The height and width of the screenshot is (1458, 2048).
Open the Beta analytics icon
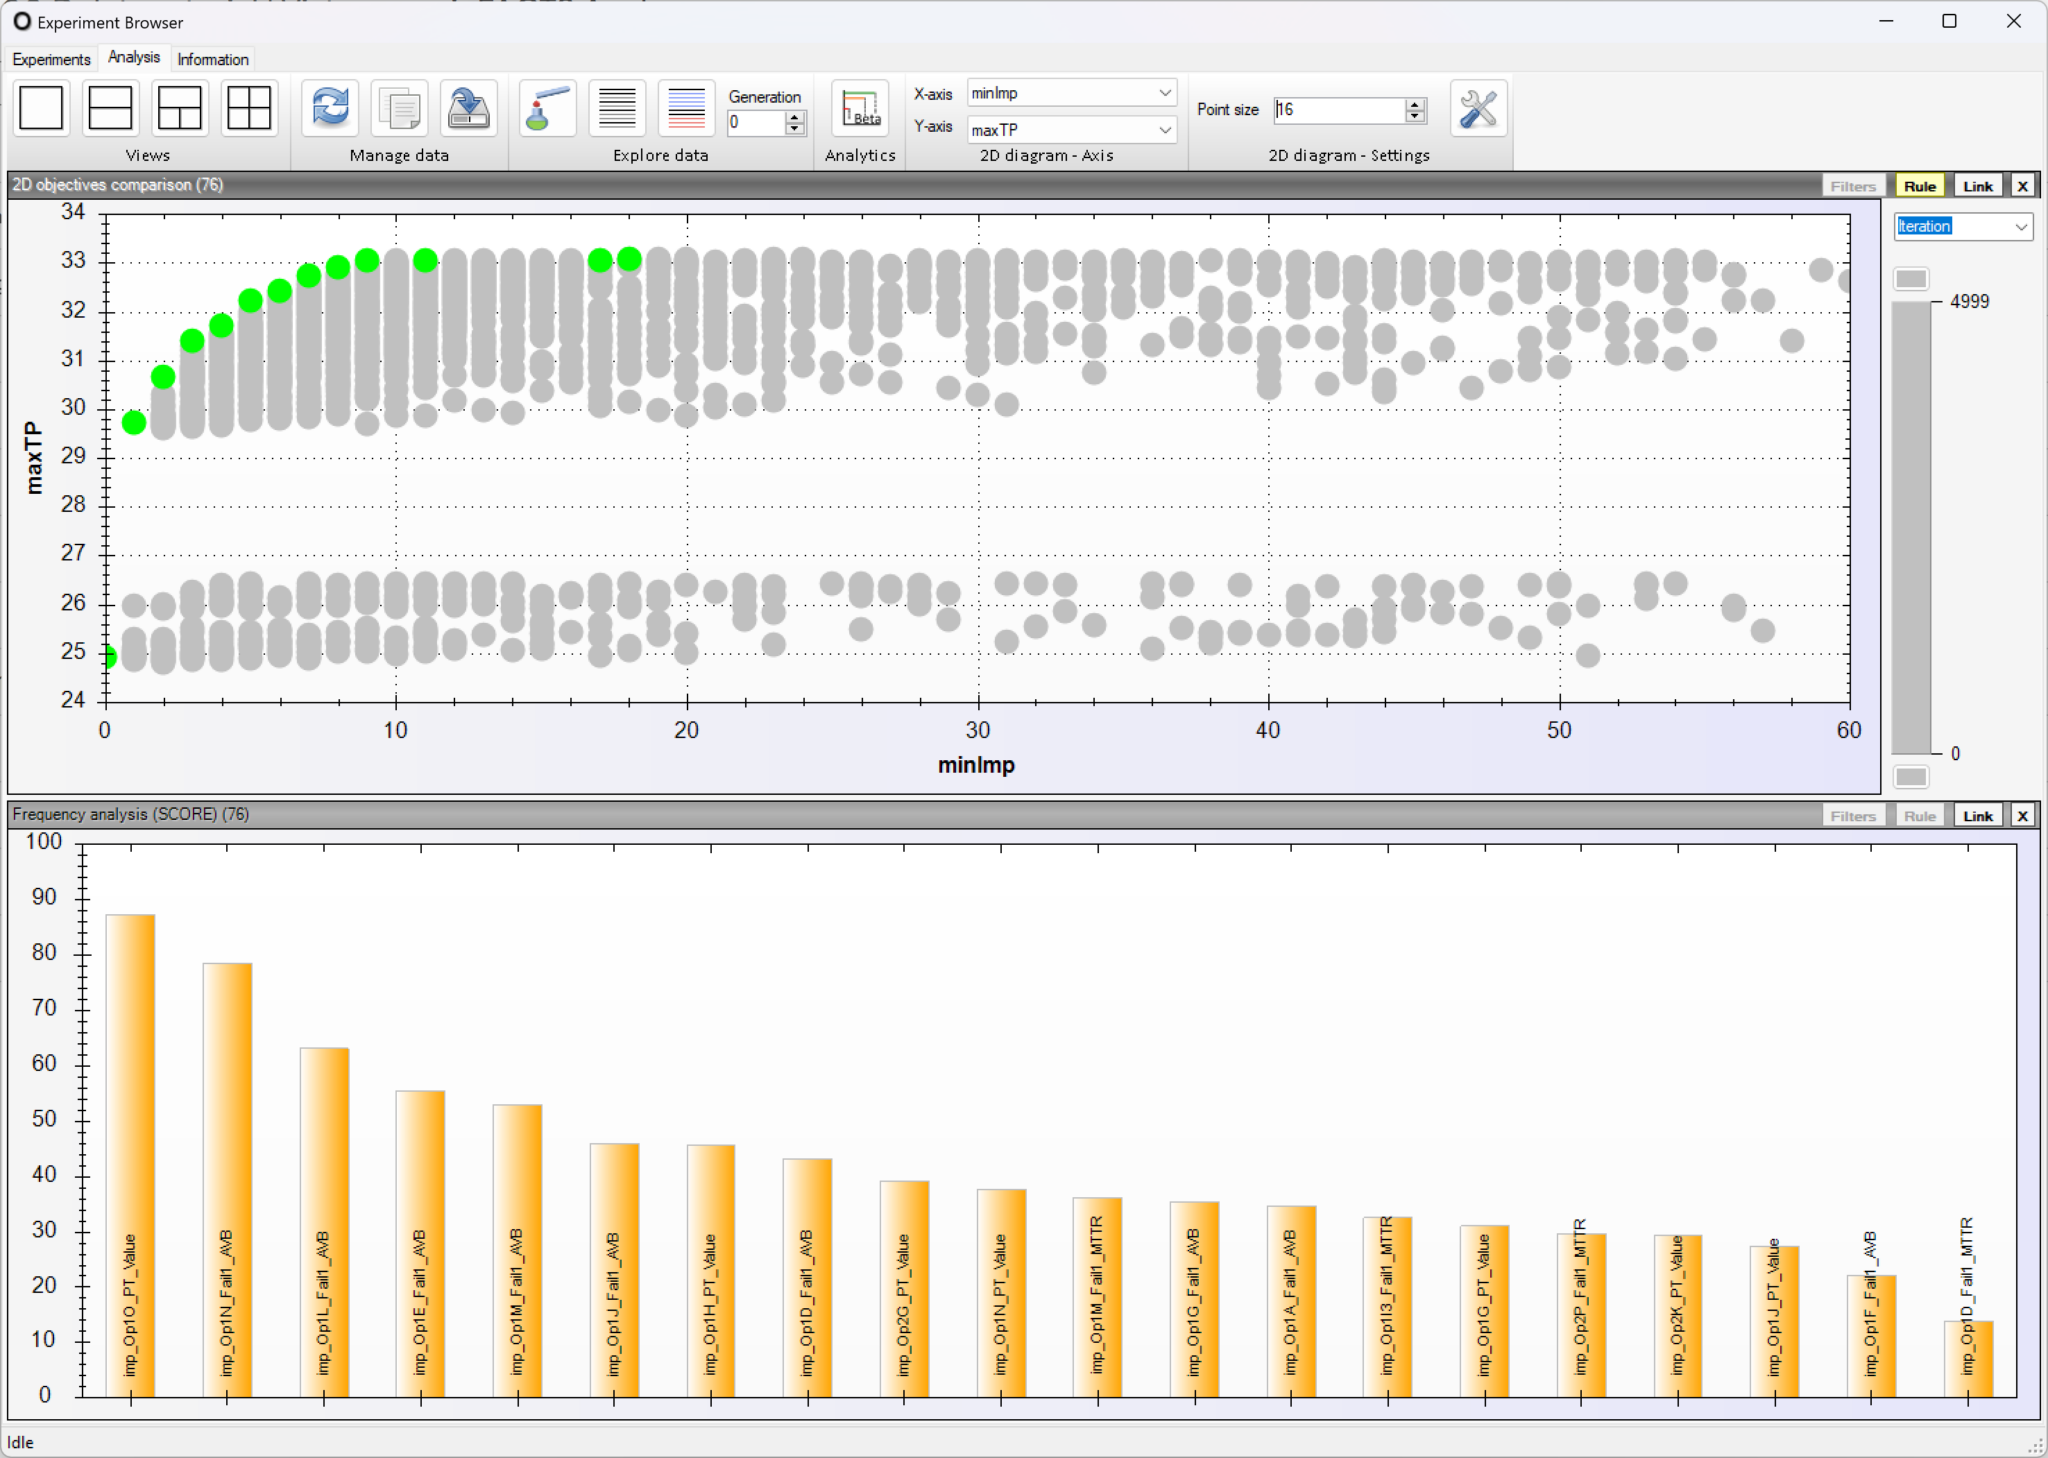tap(860, 108)
